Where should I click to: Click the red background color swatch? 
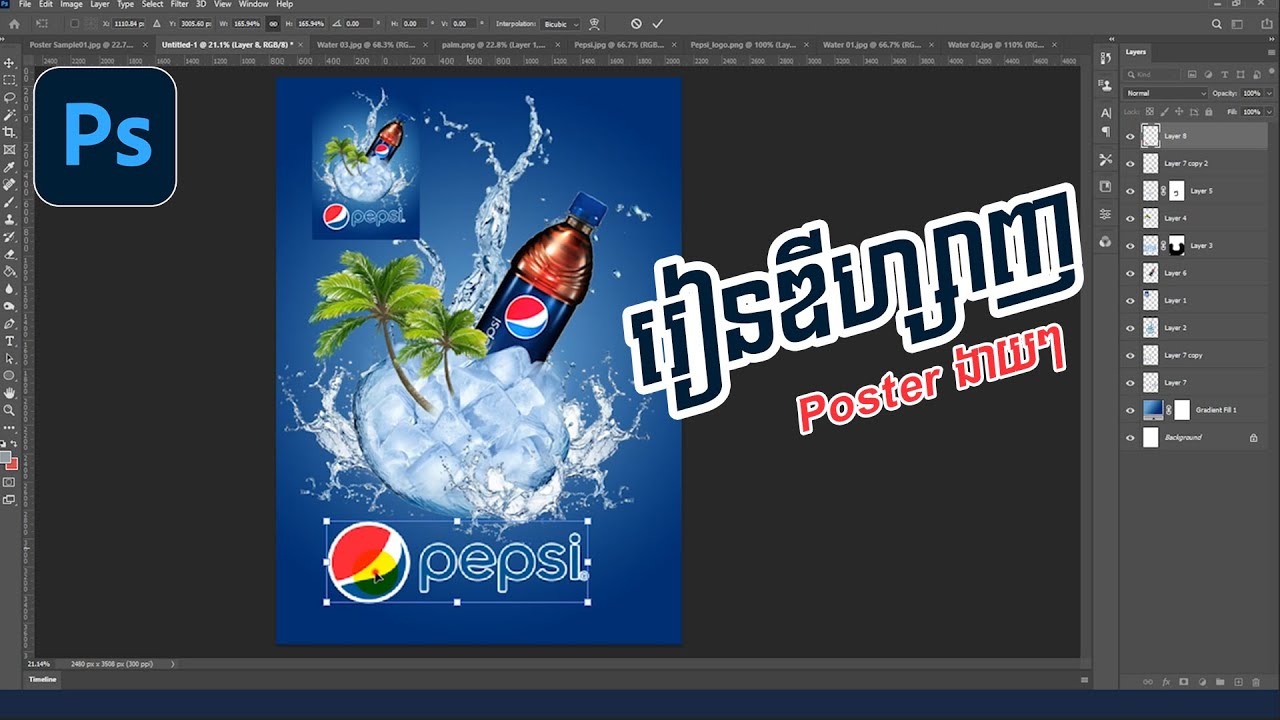(x=12, y=464)
